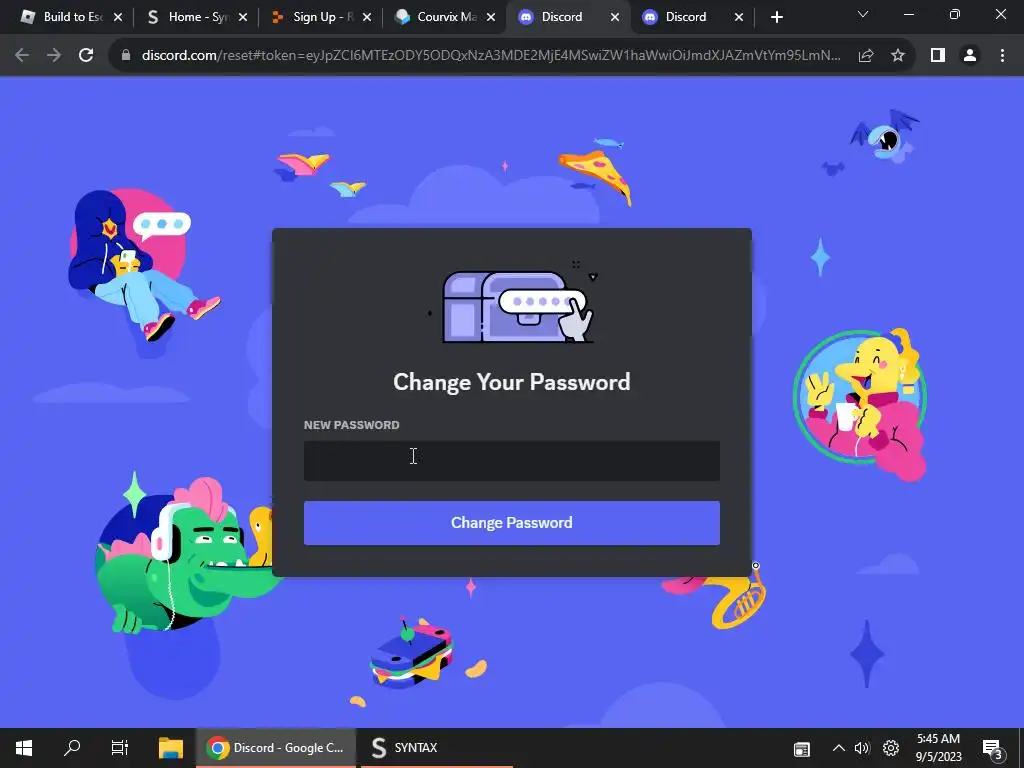Image resolution: width=1024 pixels, height=768 pixels.
Task: Close the Courvix Mail tab
Action: coord(490,18)
